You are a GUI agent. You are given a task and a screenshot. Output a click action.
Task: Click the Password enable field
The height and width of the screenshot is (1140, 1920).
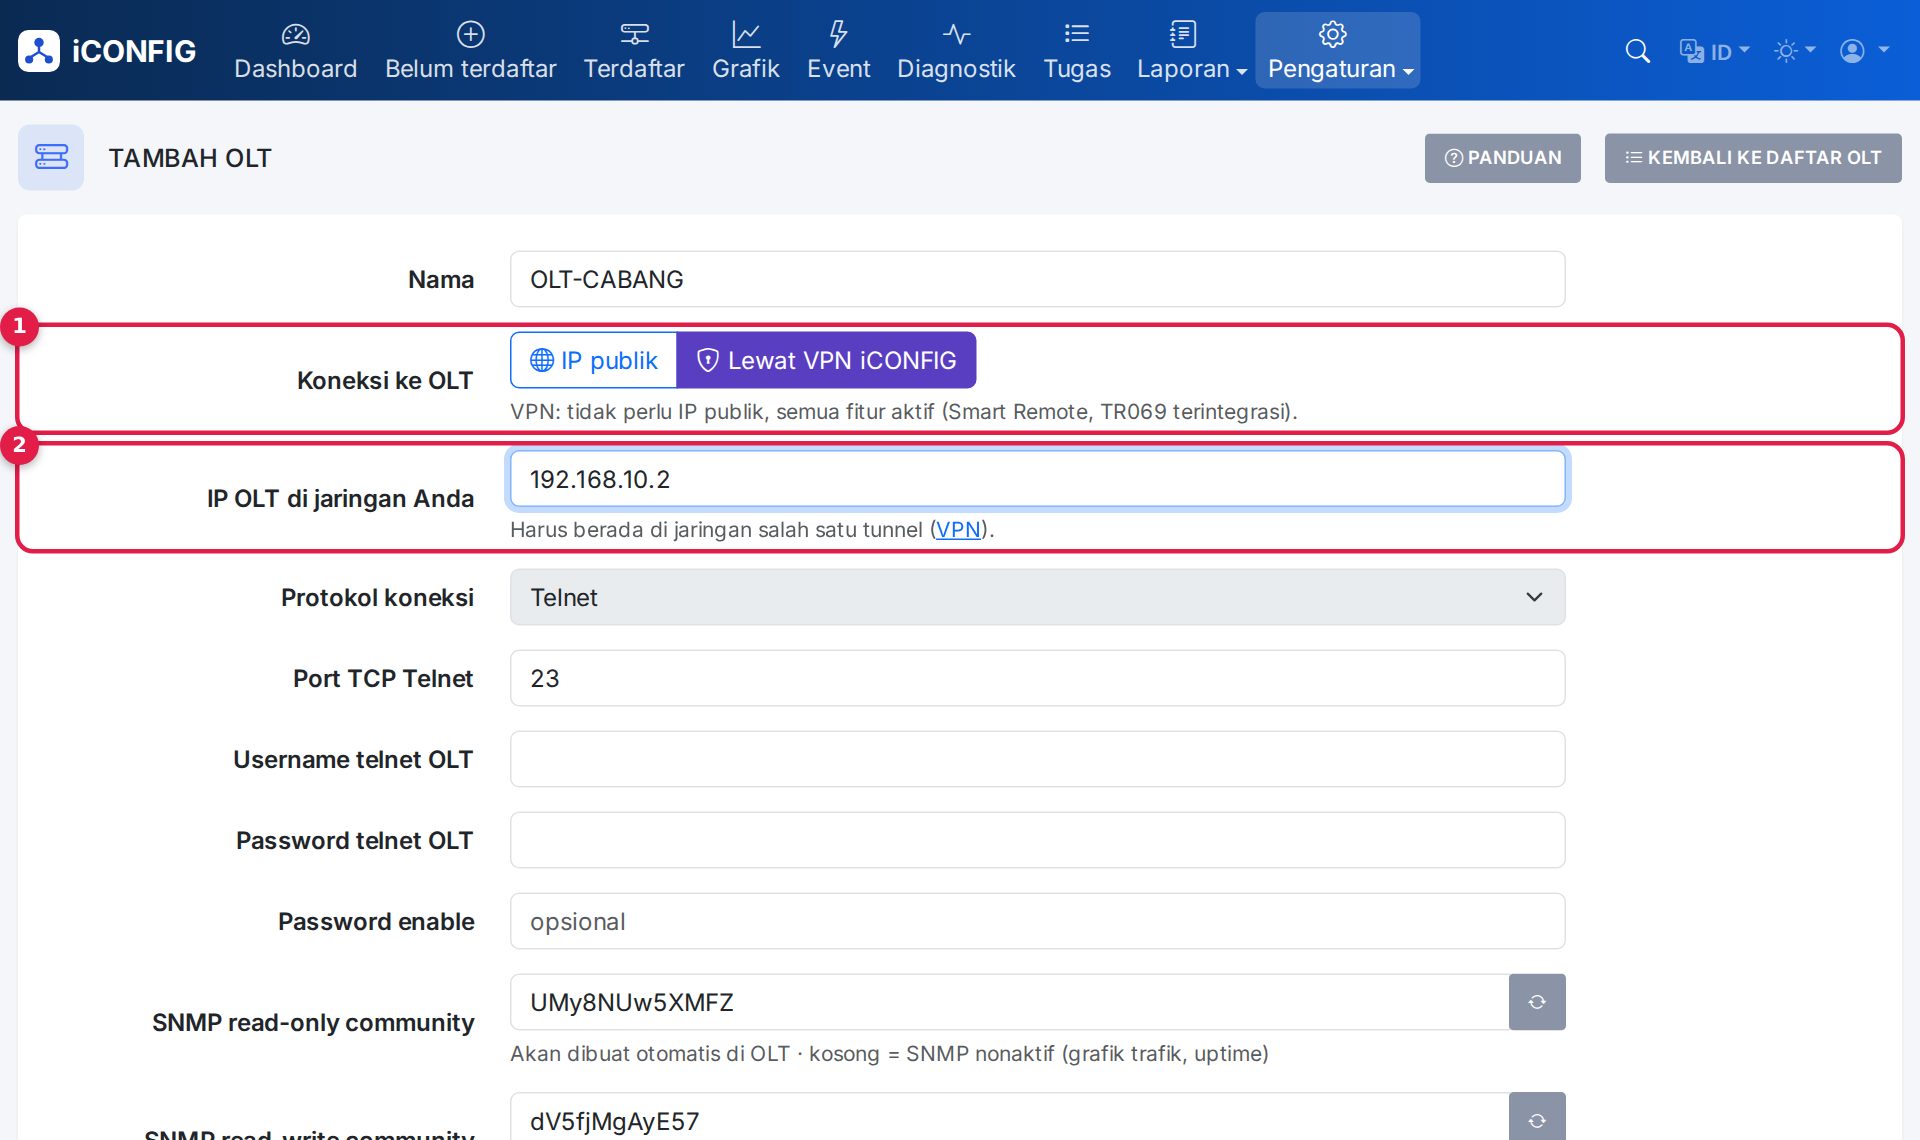1037,922
